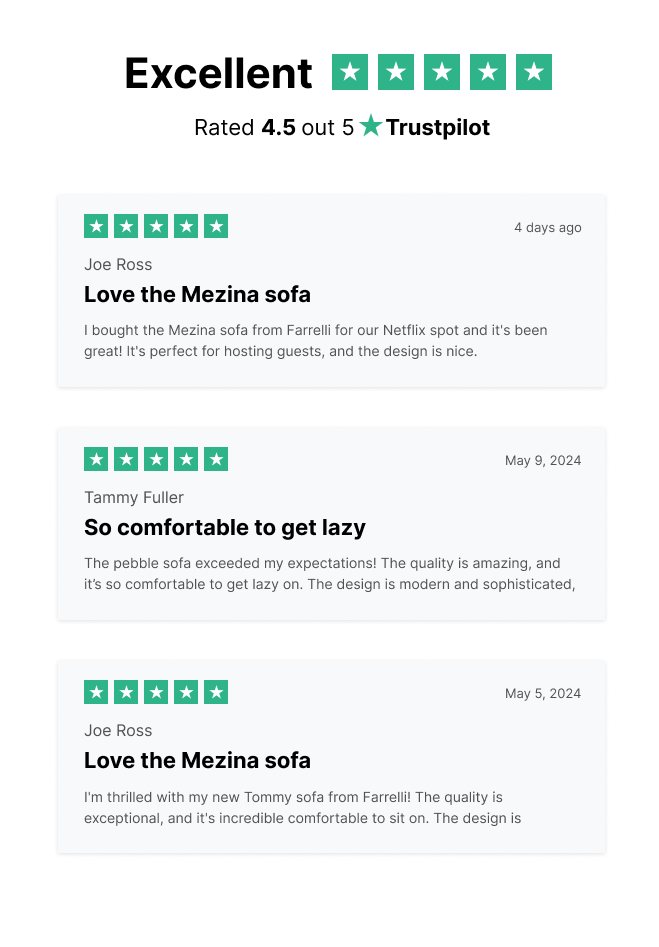Click the Rated 4.5 out 5 text
Image resolution: width=659 pixels, height=947 pixels.
[x=274, y=128]
